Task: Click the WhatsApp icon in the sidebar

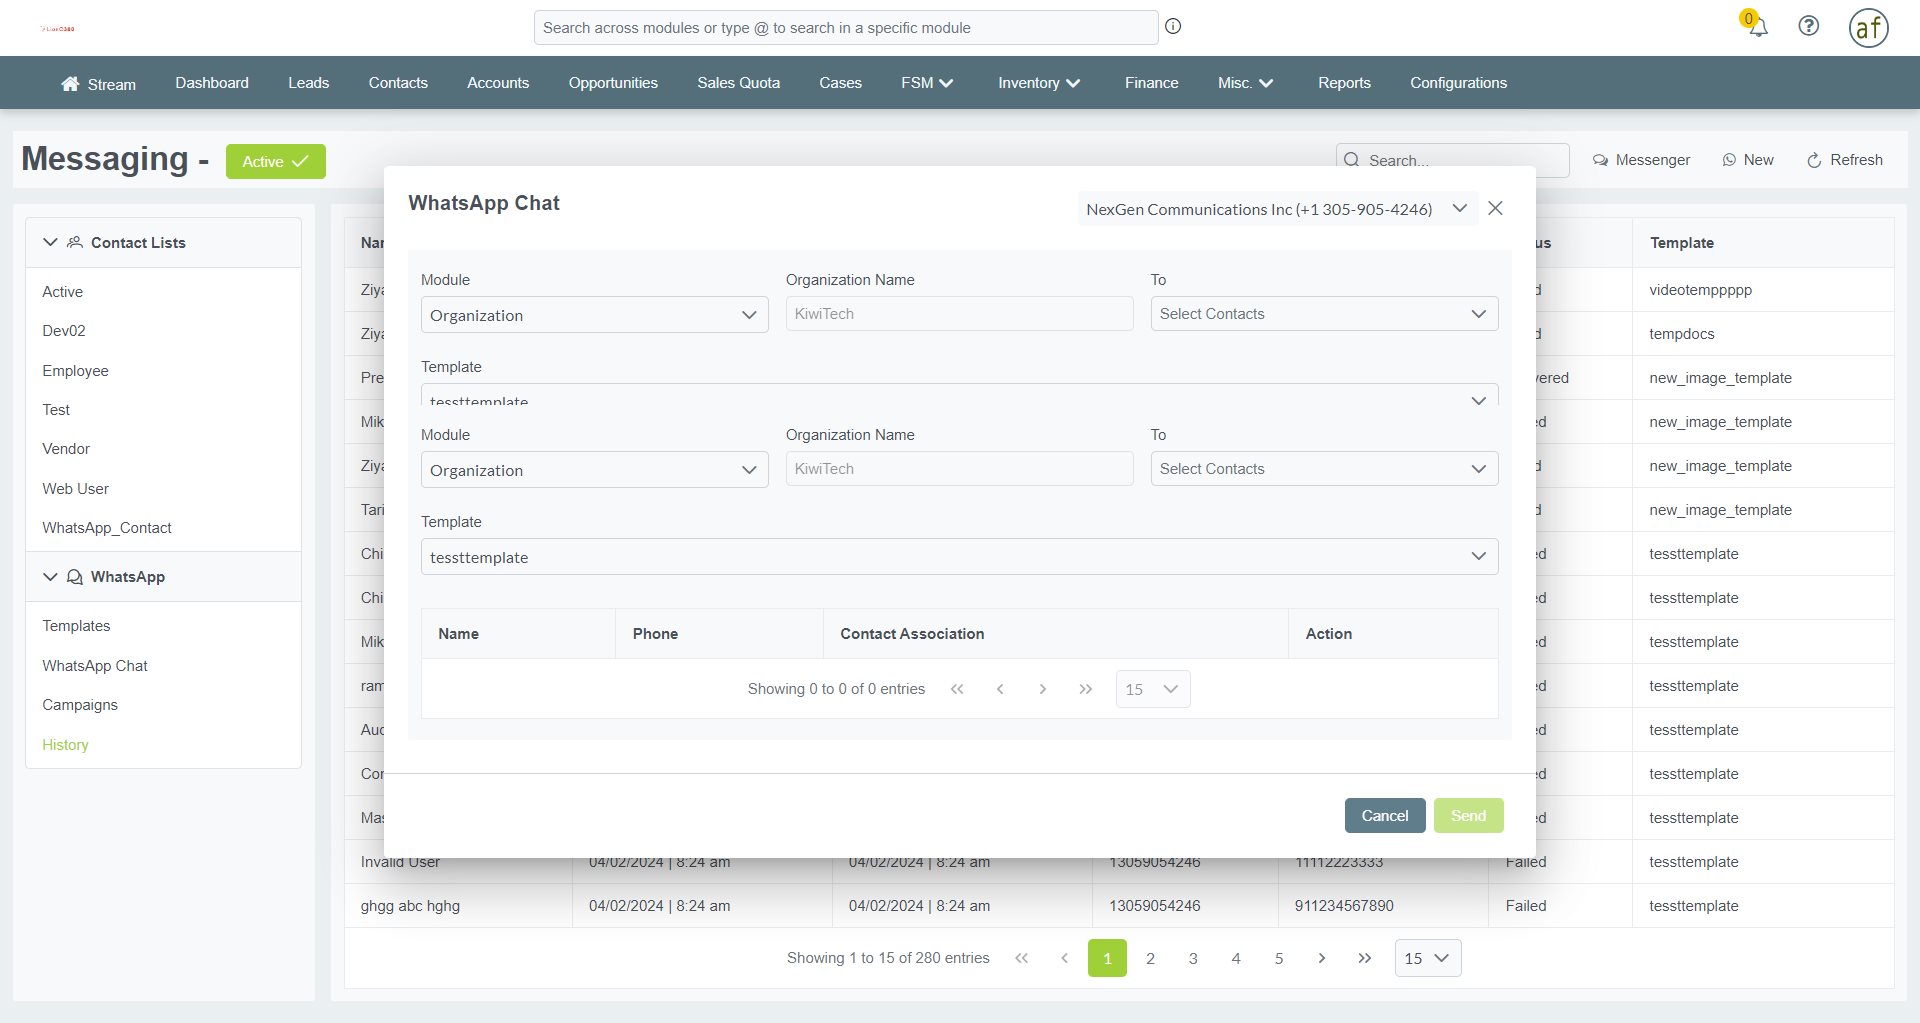Action: [74, 576]
